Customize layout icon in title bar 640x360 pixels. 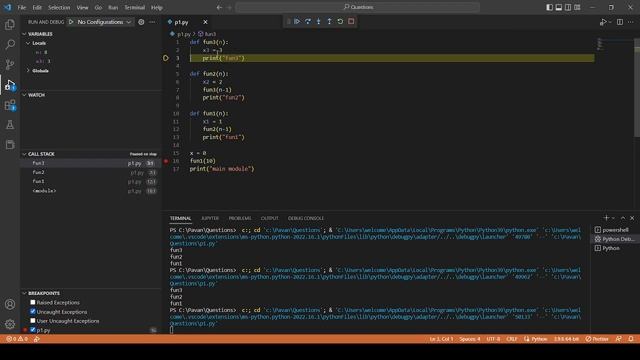click(577, 7)
